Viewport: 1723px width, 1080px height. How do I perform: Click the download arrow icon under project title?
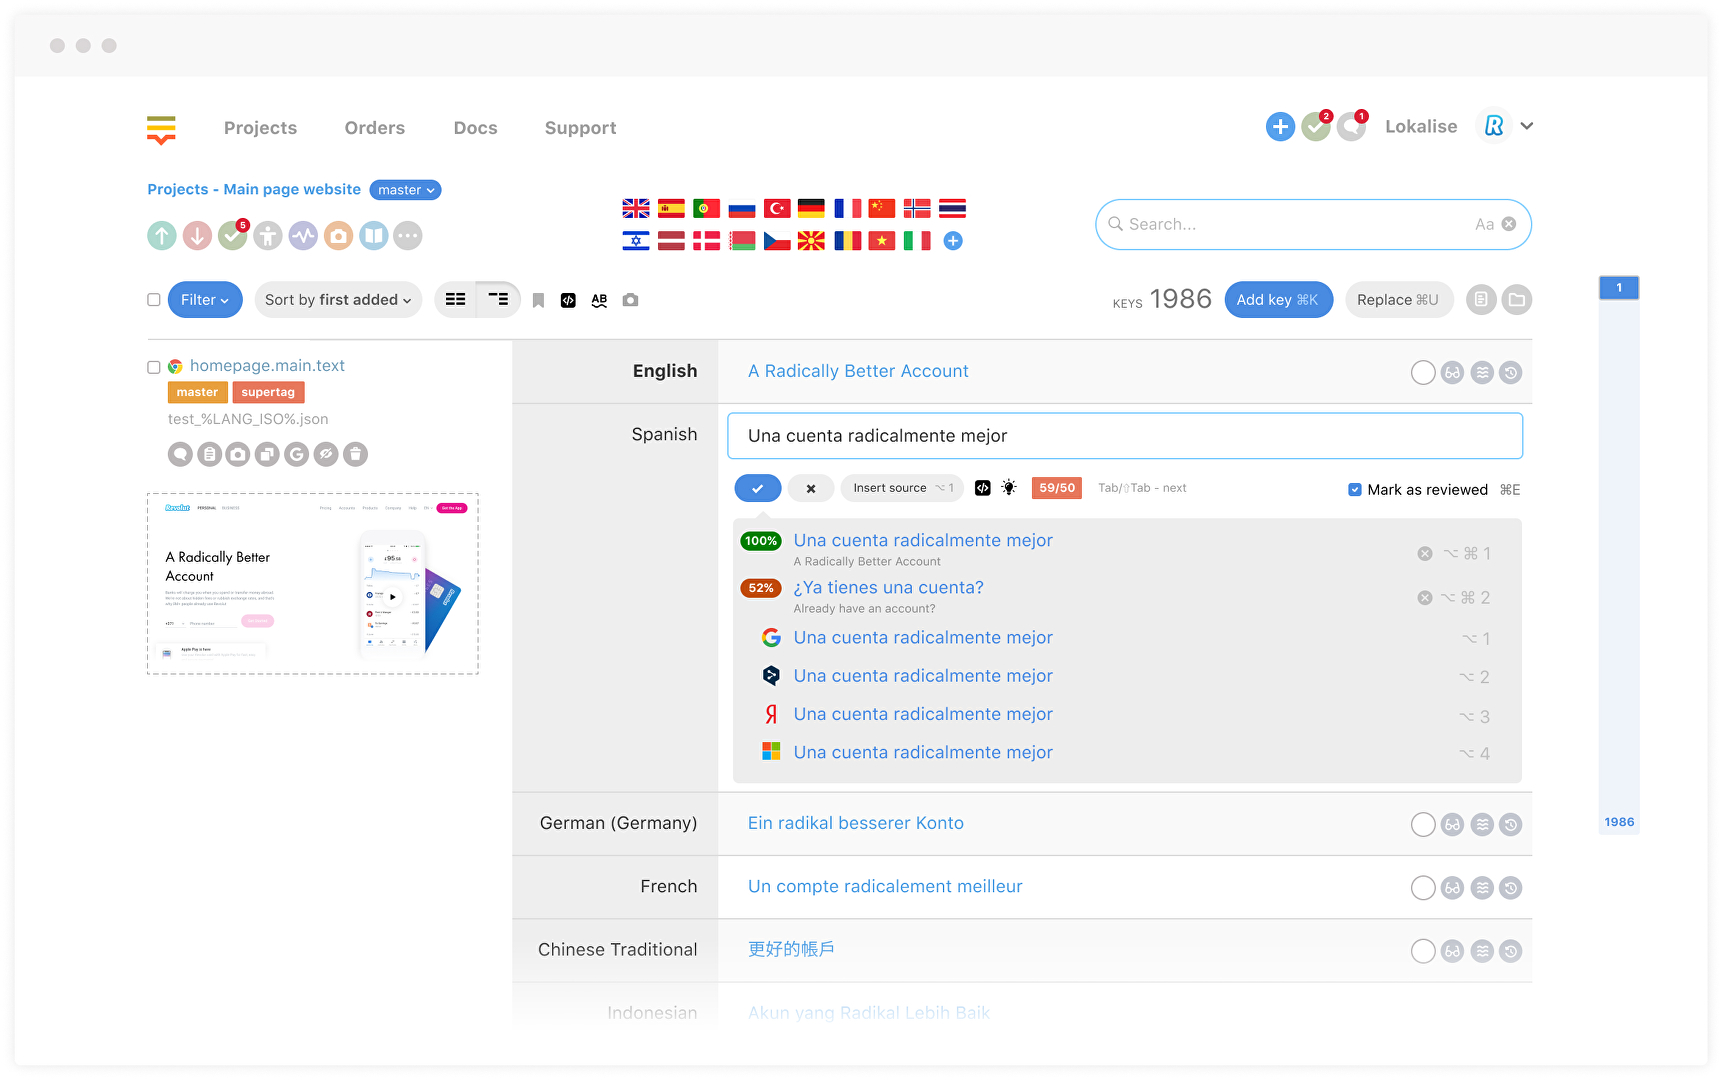197,236
